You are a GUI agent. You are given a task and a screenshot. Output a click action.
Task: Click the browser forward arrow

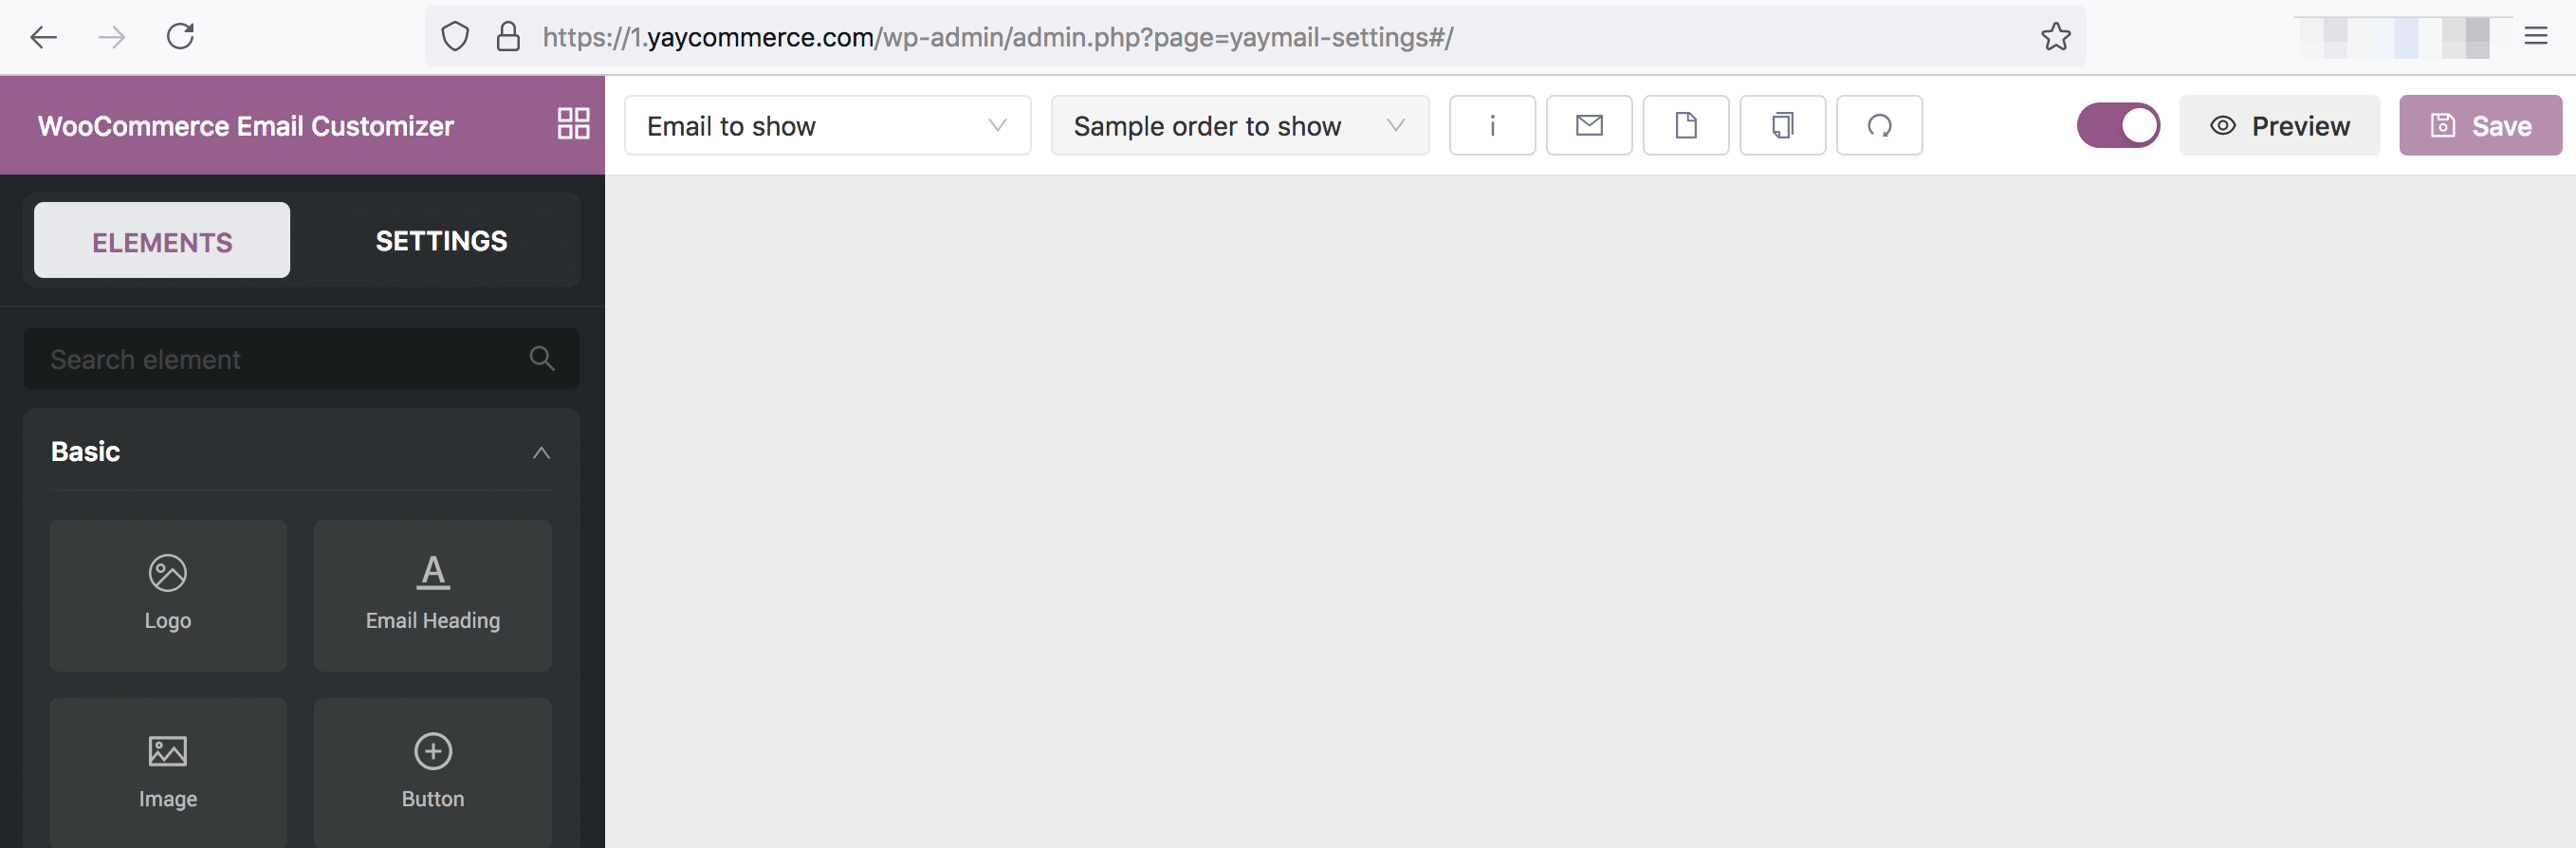(x=112, y=37)
